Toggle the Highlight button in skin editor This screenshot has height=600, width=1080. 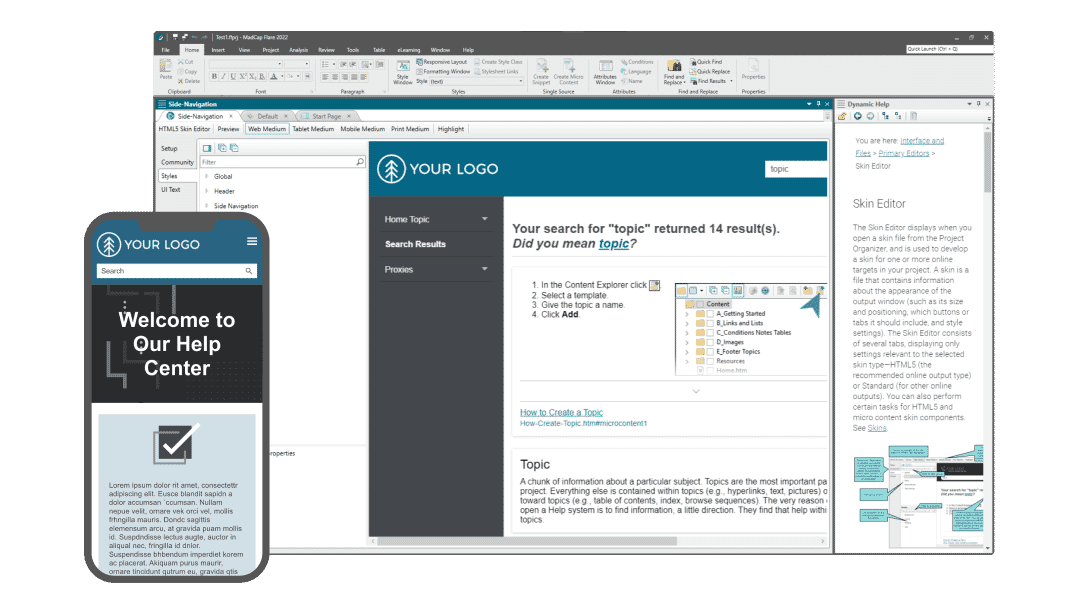pyautogui.click(x=450, y=129)
